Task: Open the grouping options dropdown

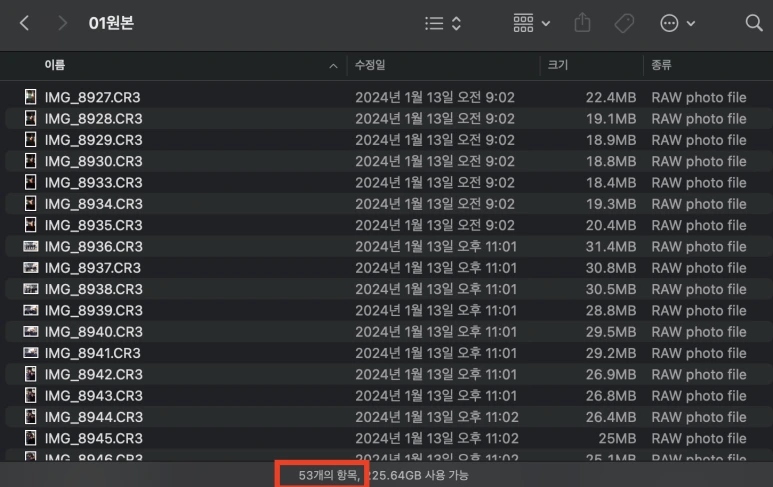Action: 531,23
